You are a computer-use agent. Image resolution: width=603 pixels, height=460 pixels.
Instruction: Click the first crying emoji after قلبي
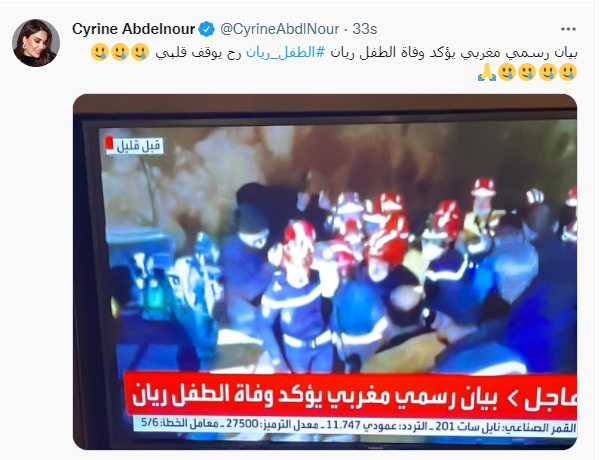(x=140, y=52)
